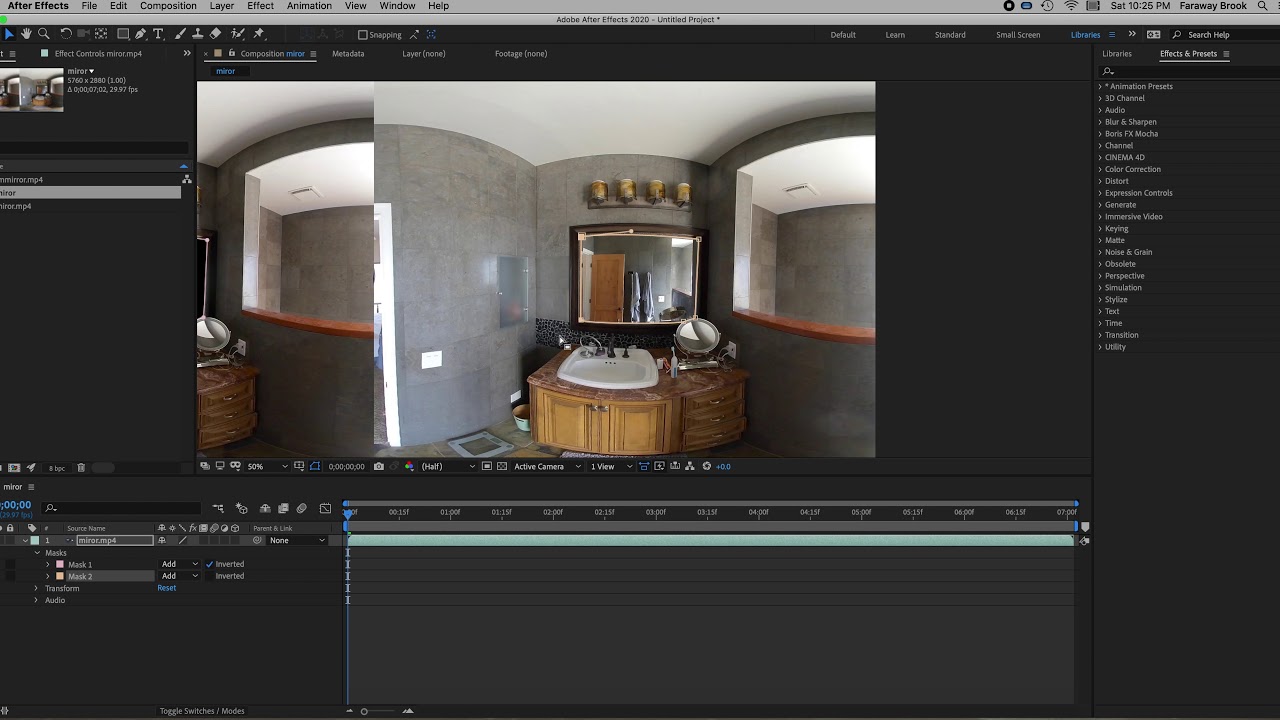The image size is (1280, 720).
Task: Open the resolution (Half) dropdown
Action: (x=448, y=466)
